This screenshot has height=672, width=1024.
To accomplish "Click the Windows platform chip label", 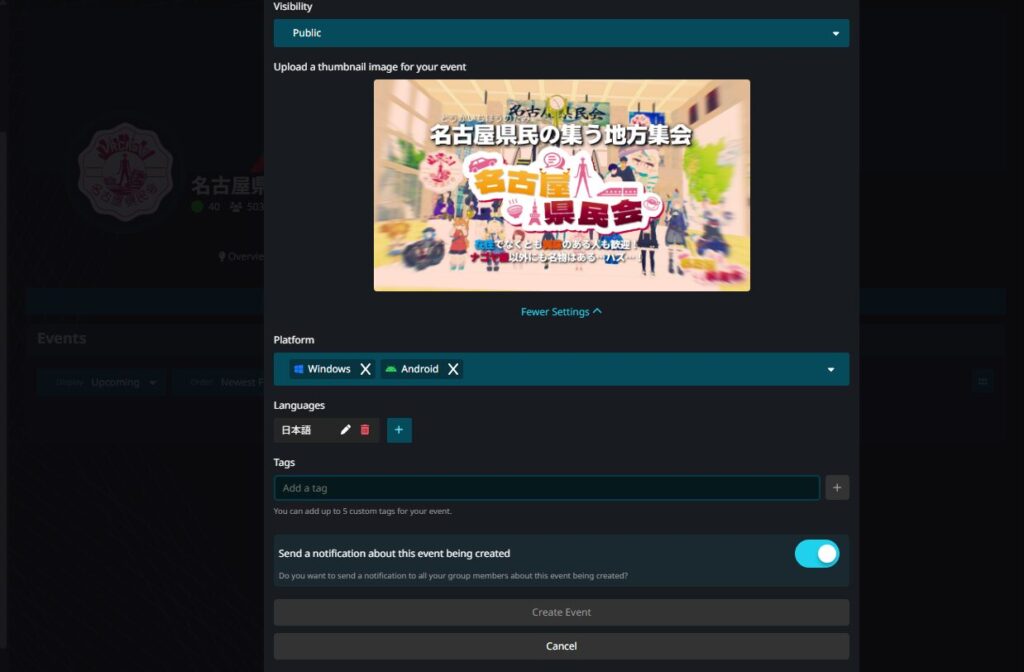I will [x=328, y=369].
